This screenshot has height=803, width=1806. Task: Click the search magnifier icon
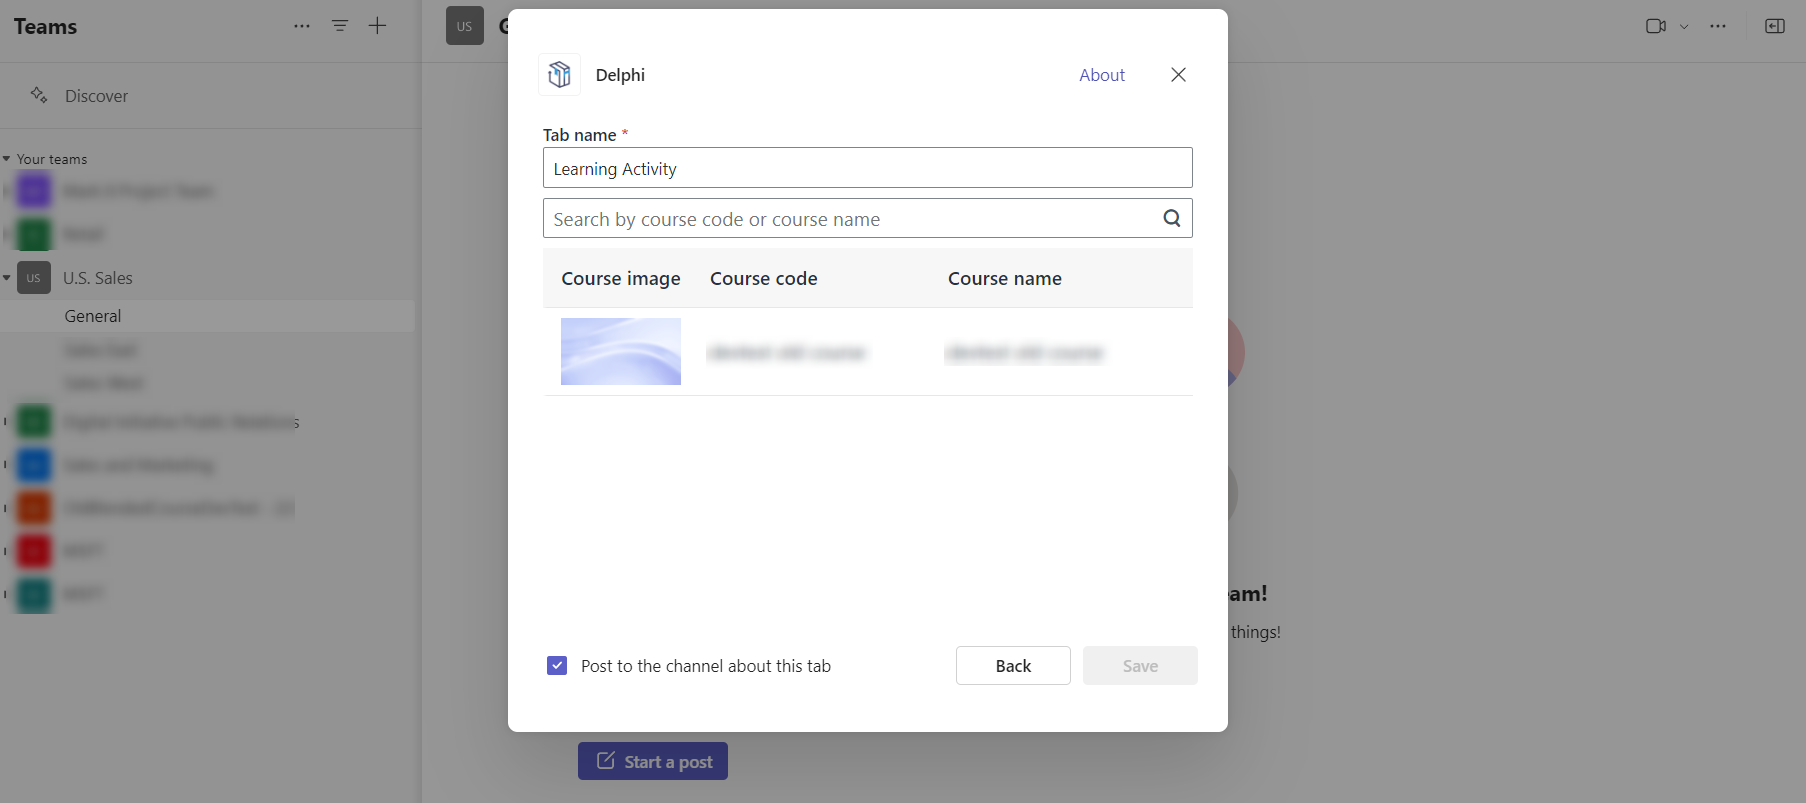tap(1171, 218)
